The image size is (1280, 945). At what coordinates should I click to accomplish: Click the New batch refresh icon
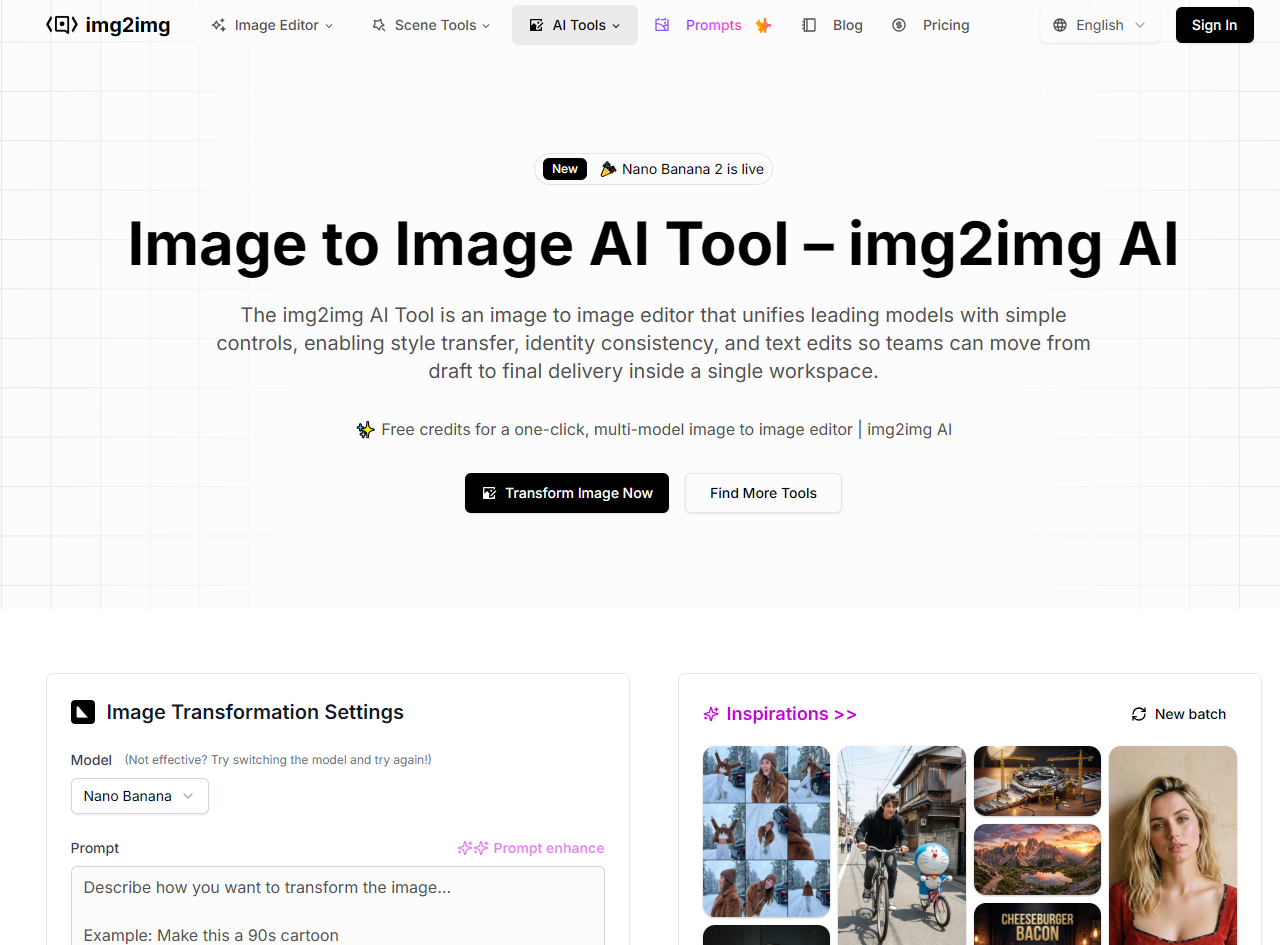click(x=1138, y=714)
